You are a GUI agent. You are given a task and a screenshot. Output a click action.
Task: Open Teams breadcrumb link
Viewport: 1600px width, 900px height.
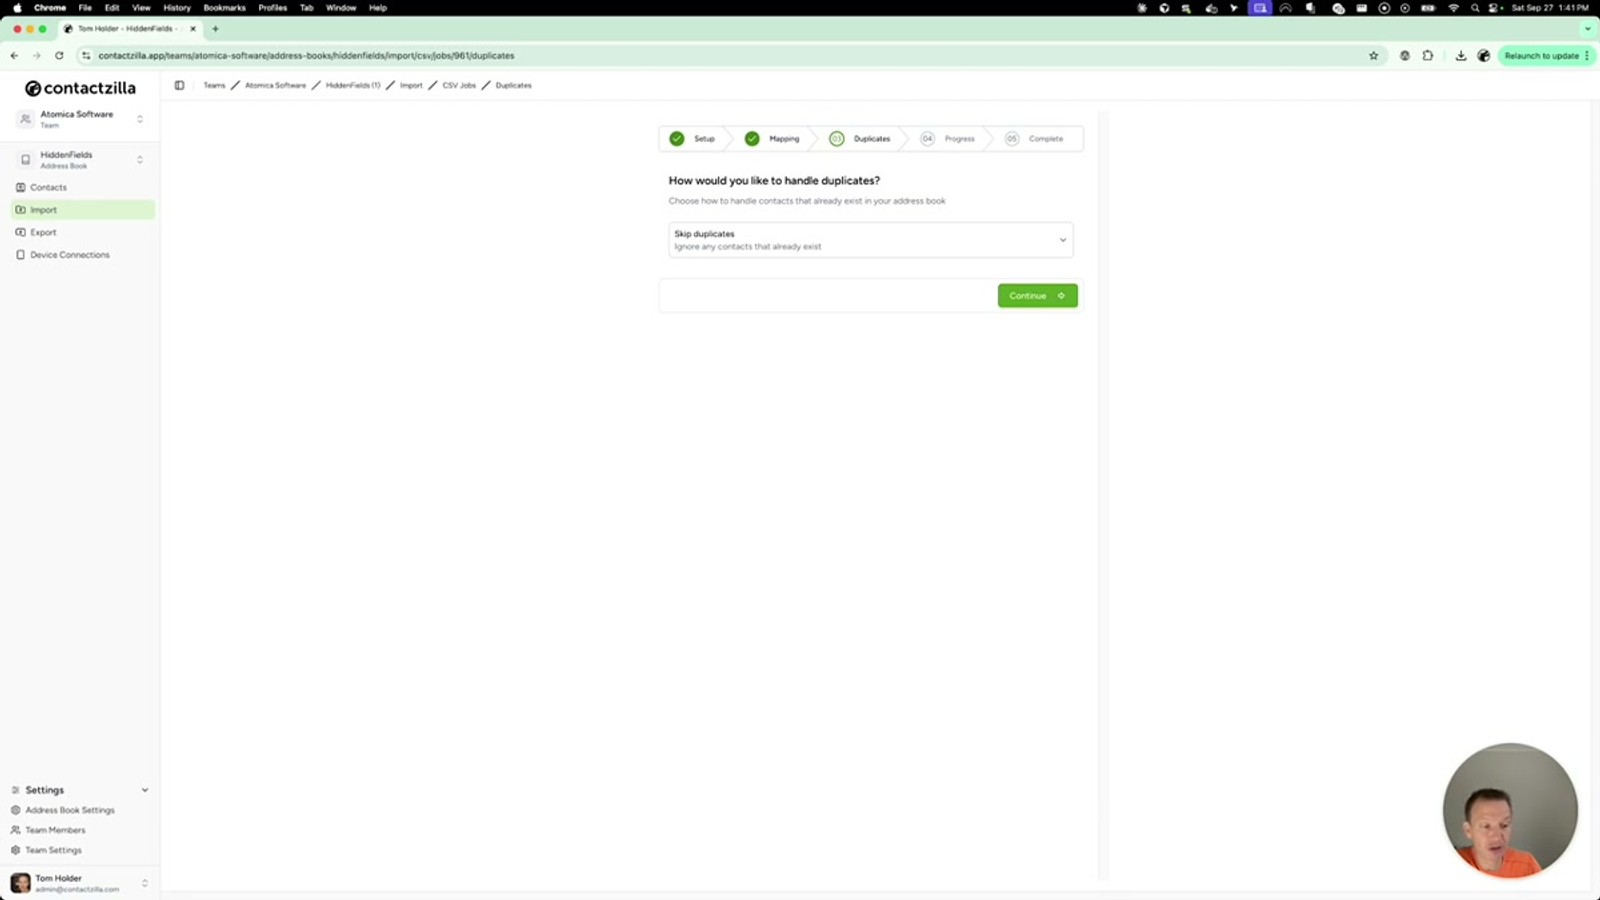tap(214, 85)
